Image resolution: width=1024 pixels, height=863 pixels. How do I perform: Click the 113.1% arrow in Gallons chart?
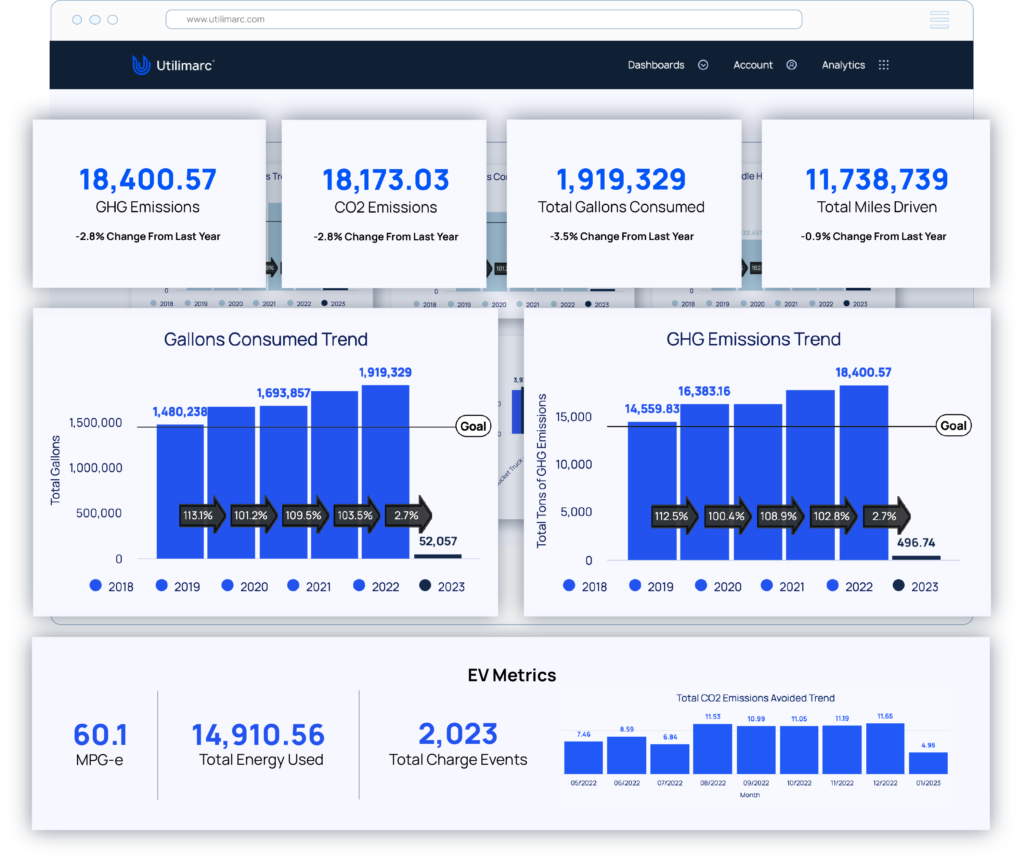point(202,515)
